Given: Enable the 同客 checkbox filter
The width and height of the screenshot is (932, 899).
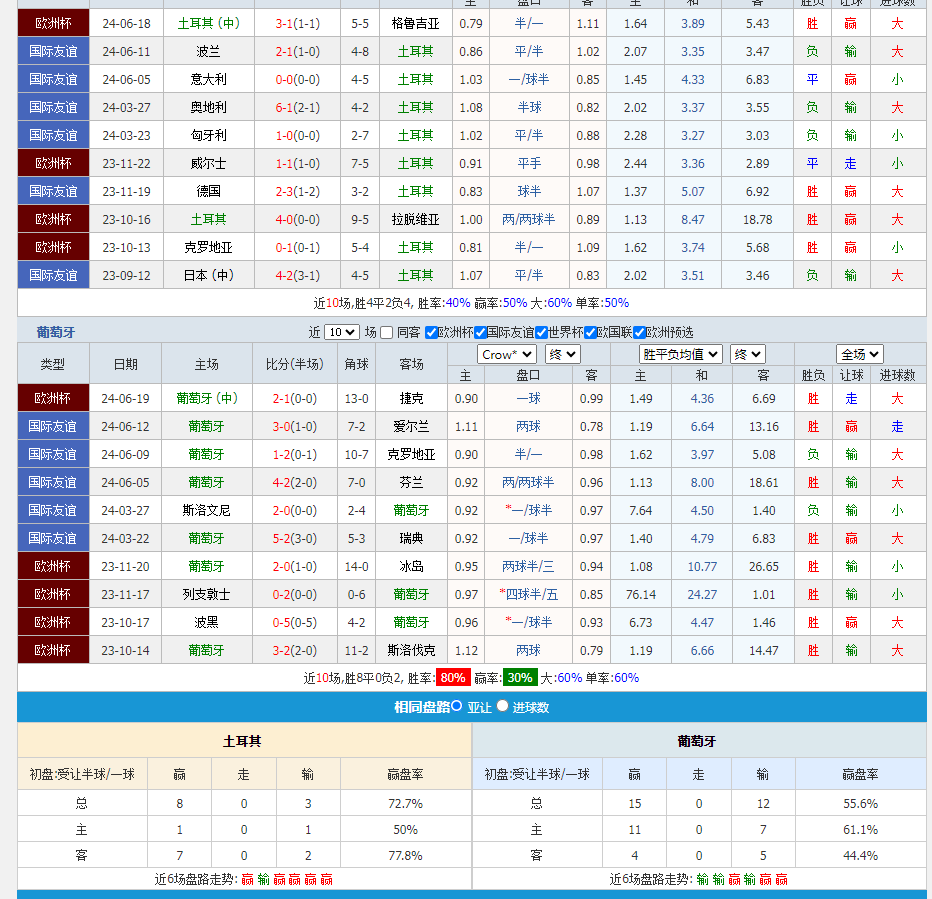Looking at the screenshot, I should 387,333.
